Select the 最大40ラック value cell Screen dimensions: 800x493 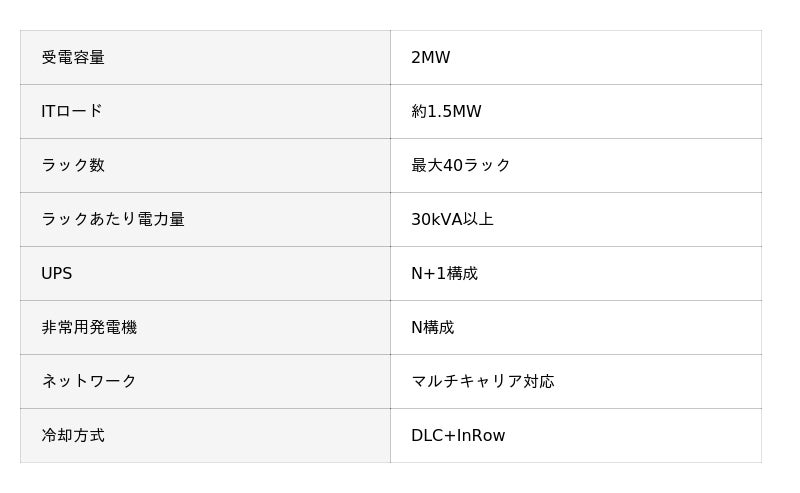461,166
